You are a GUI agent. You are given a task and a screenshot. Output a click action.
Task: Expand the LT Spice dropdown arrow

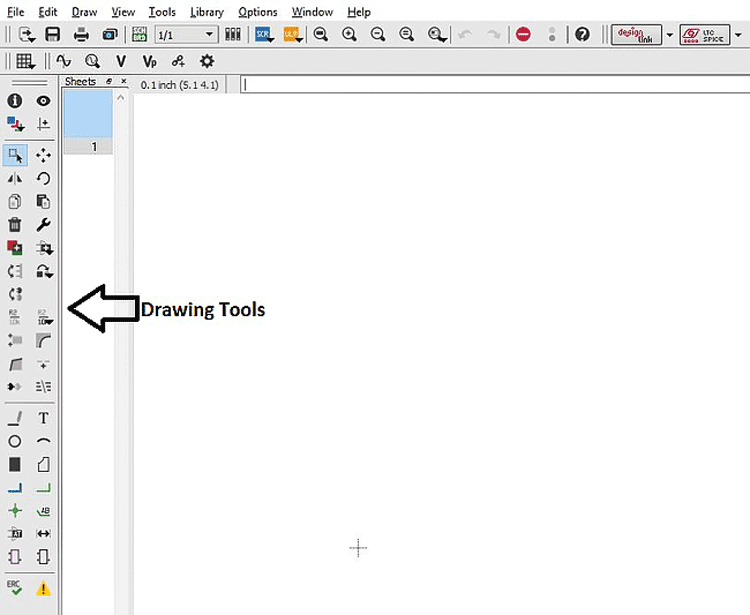point(738,35)
